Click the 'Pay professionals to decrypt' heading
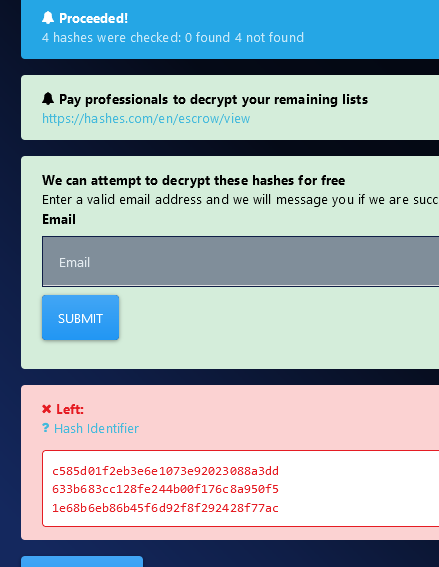The width and height of the screenshot is (439, 567). point(213,99)
